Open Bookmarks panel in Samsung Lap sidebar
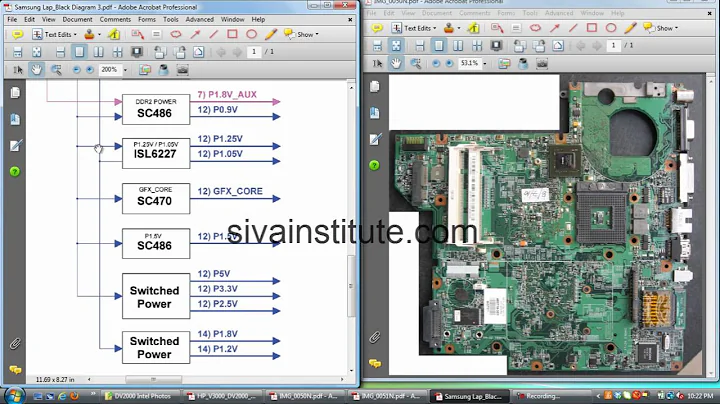The image size is (720, 404). (x=15, y=119)
